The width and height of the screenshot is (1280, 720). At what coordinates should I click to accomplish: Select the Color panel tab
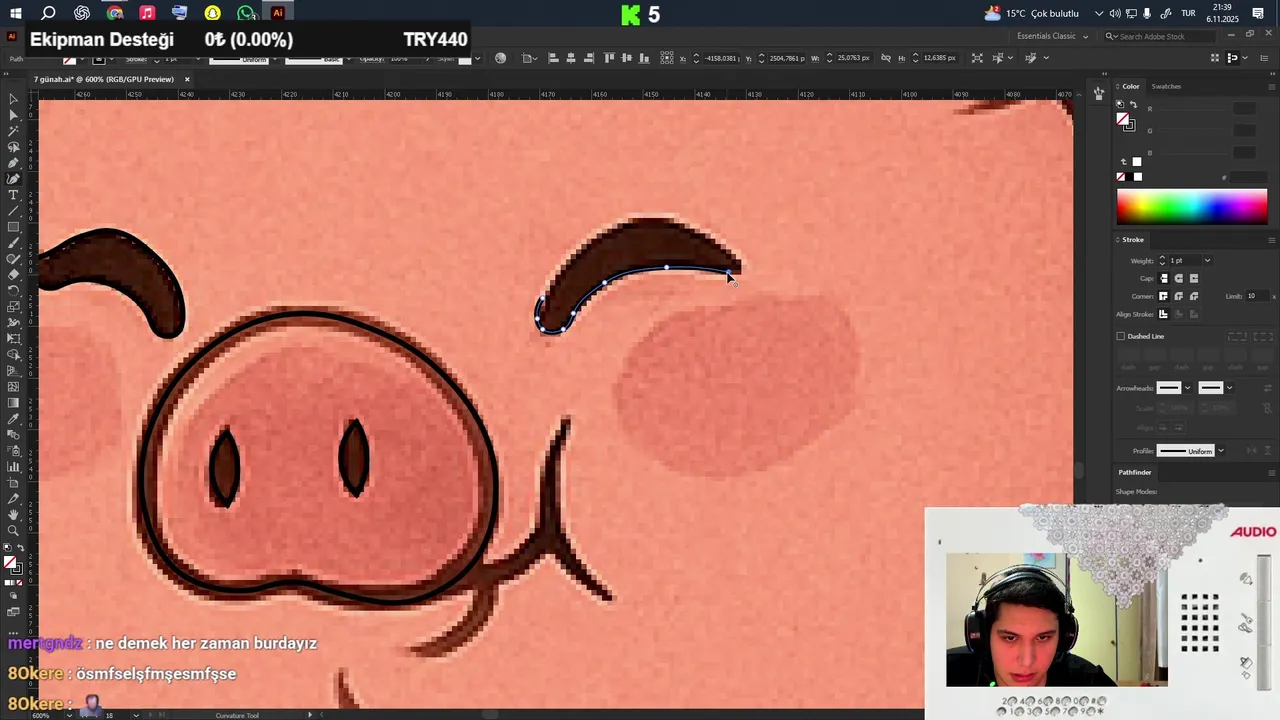click(1130, 86)
